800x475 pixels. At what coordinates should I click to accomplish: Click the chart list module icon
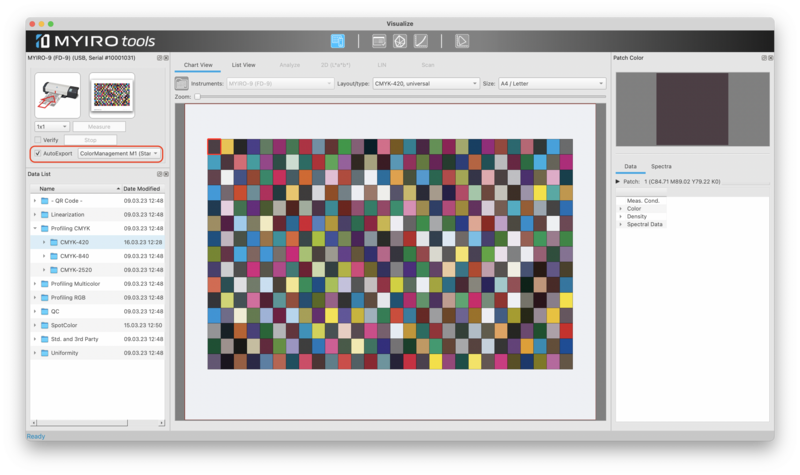(379, 41)
